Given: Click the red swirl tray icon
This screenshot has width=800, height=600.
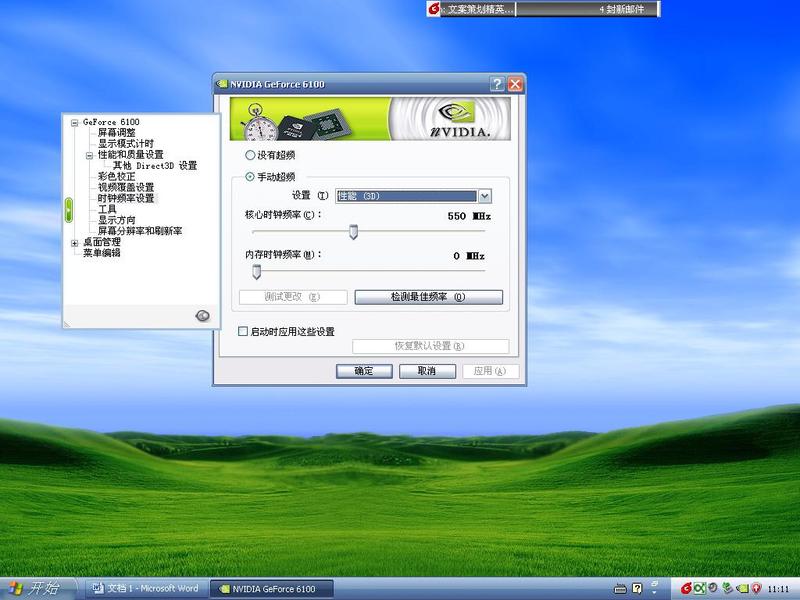Looking at the screenshot, I should (x=687, y=589).
